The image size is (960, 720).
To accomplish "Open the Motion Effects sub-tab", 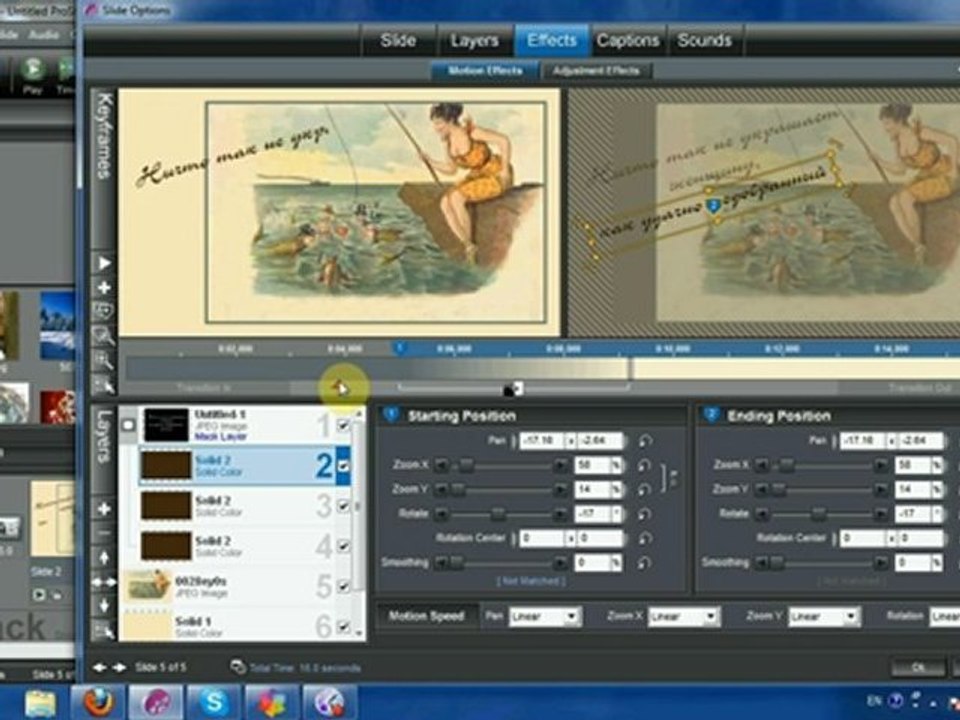I will click(x=485, y=71).
